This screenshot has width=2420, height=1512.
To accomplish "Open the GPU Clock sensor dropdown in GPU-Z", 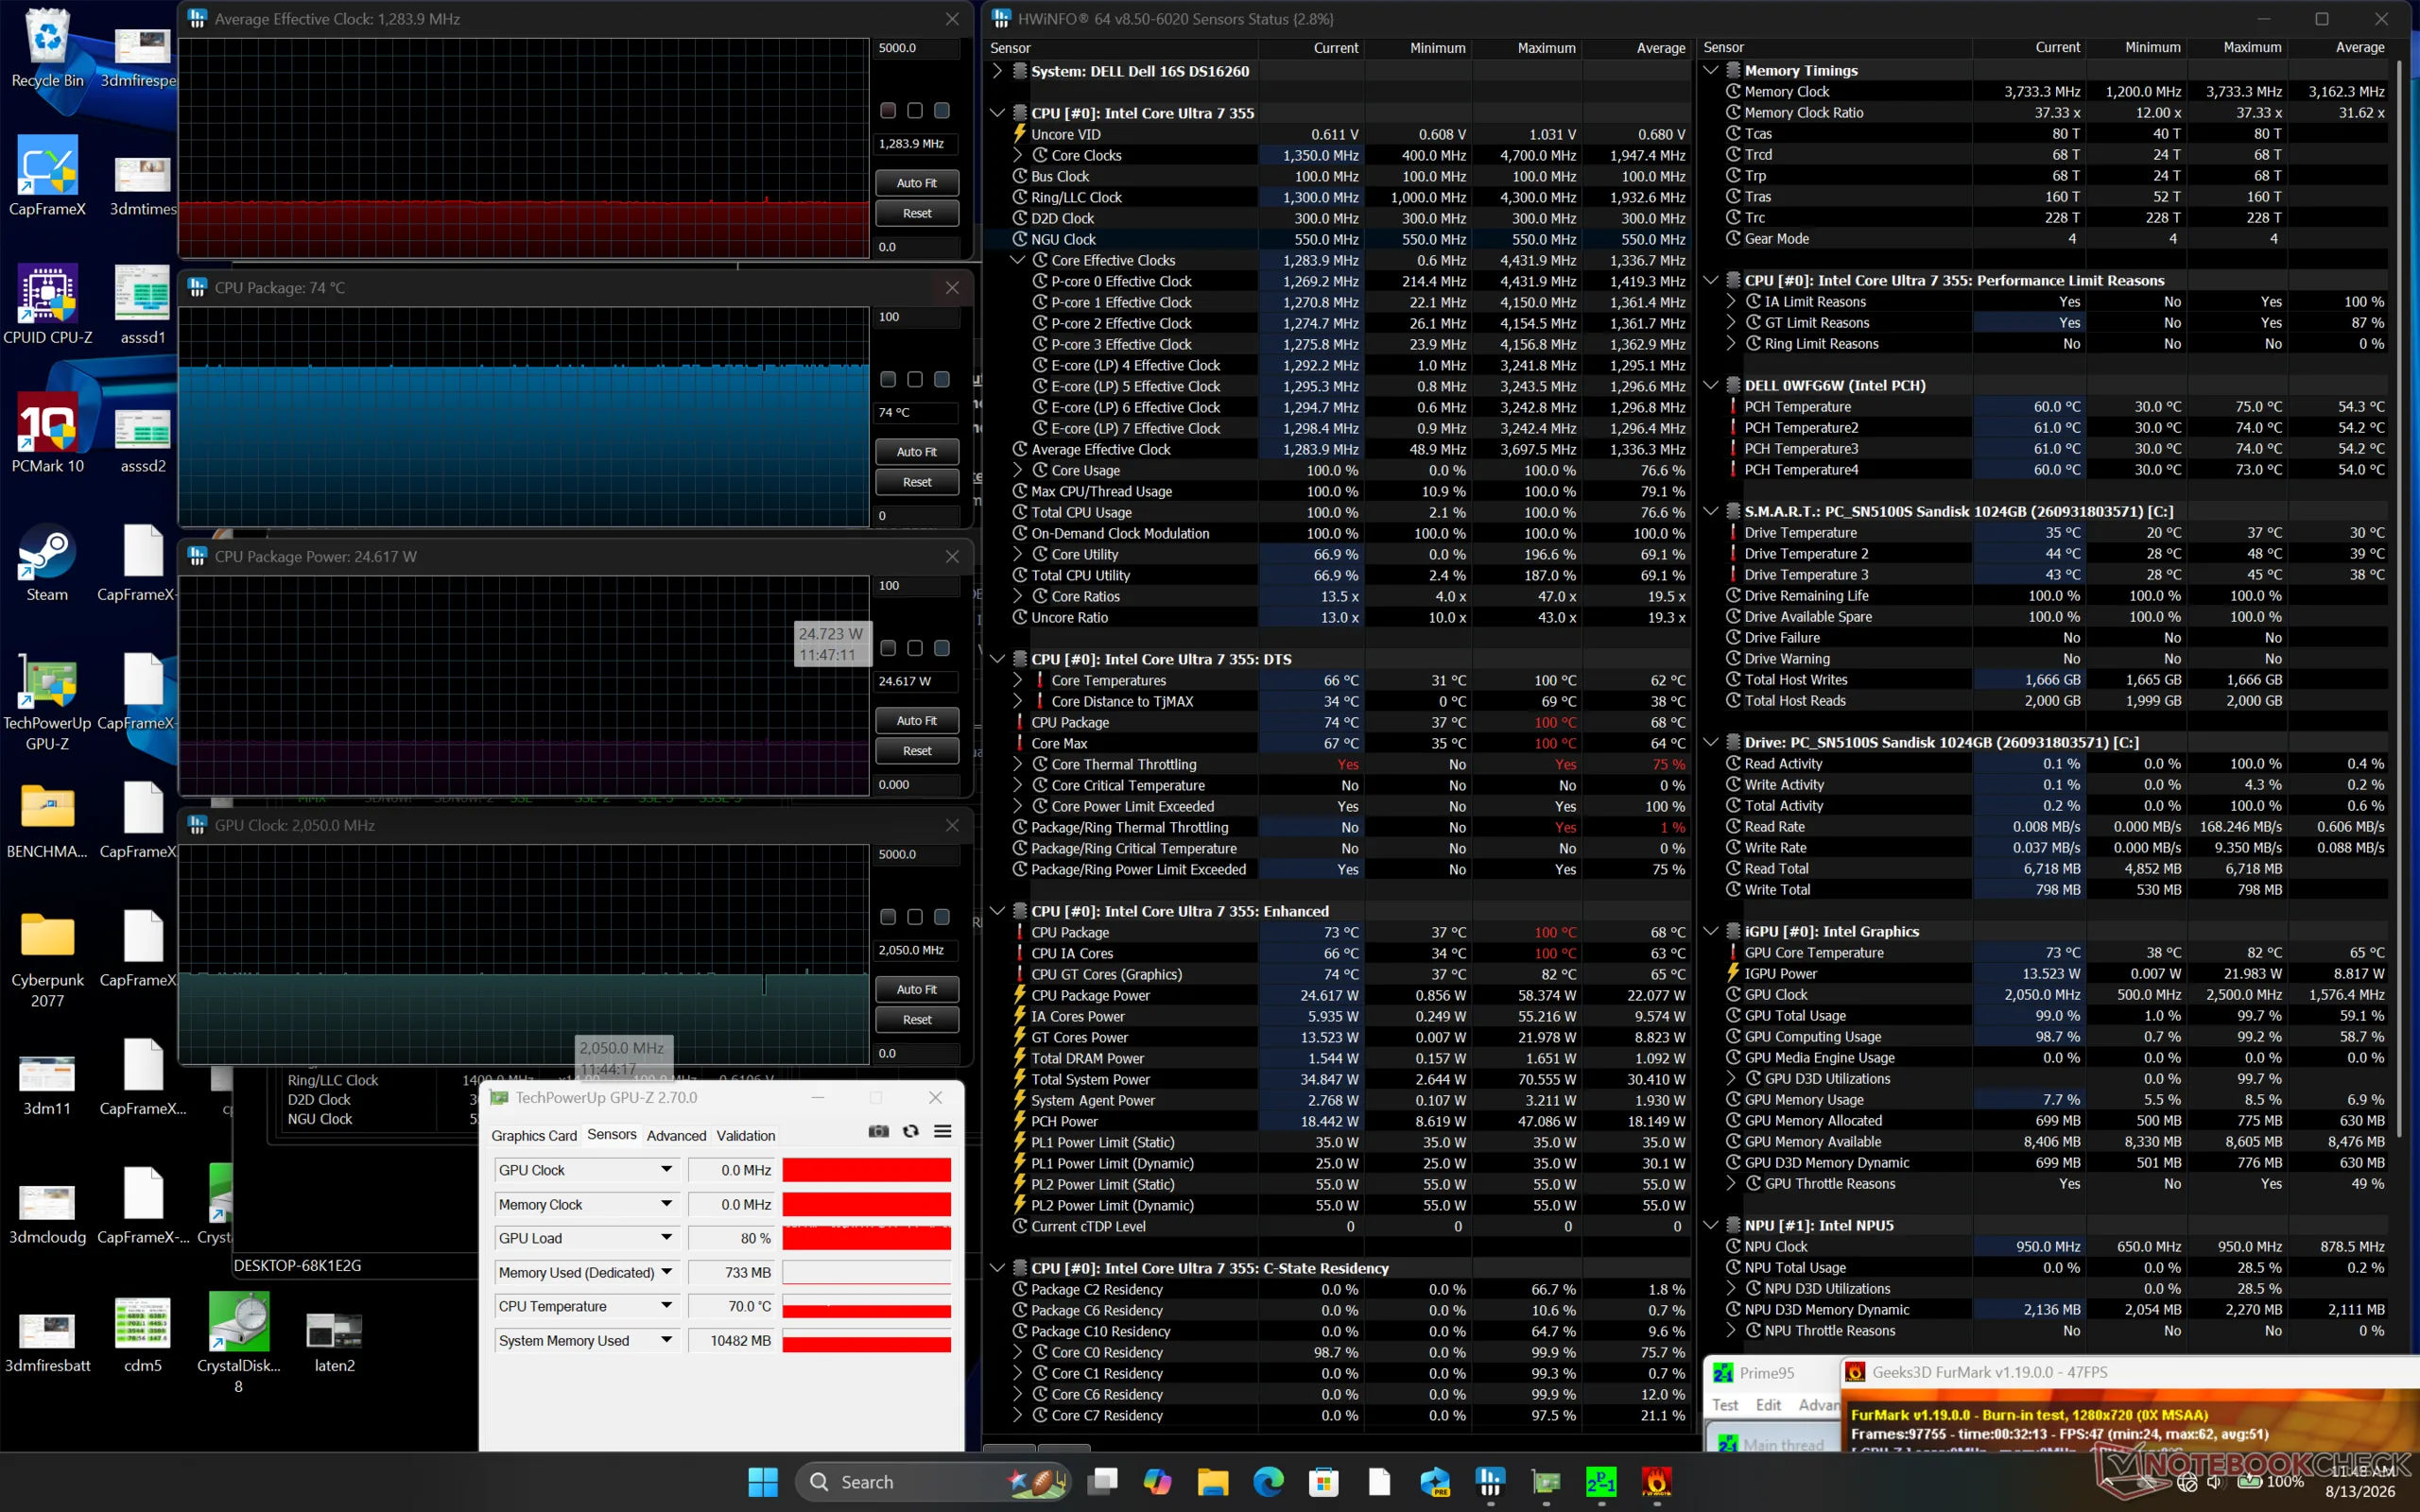I will (x=666, y=1169).
